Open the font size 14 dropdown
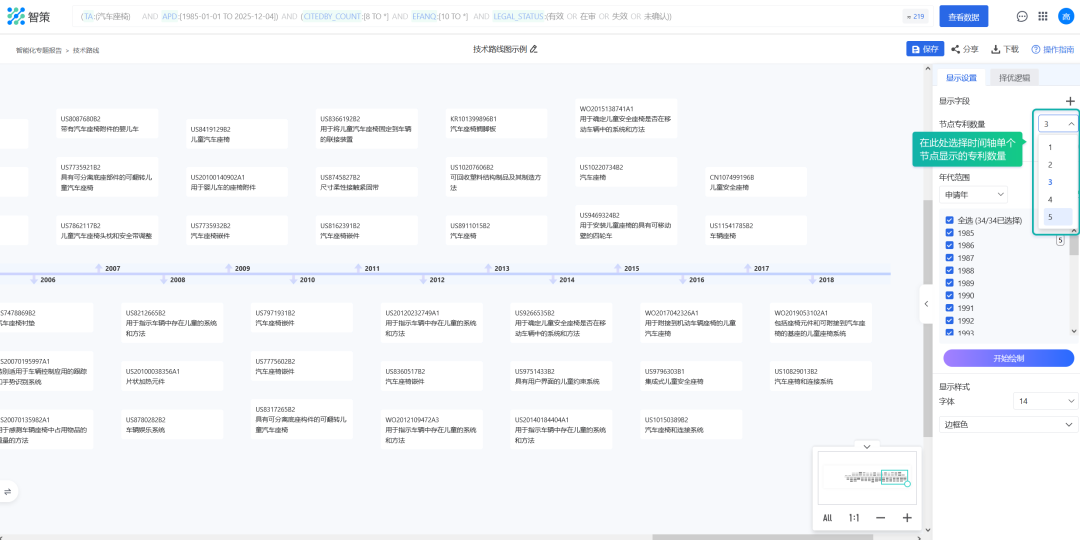Screen dimensions: 1080x540 1046,401
